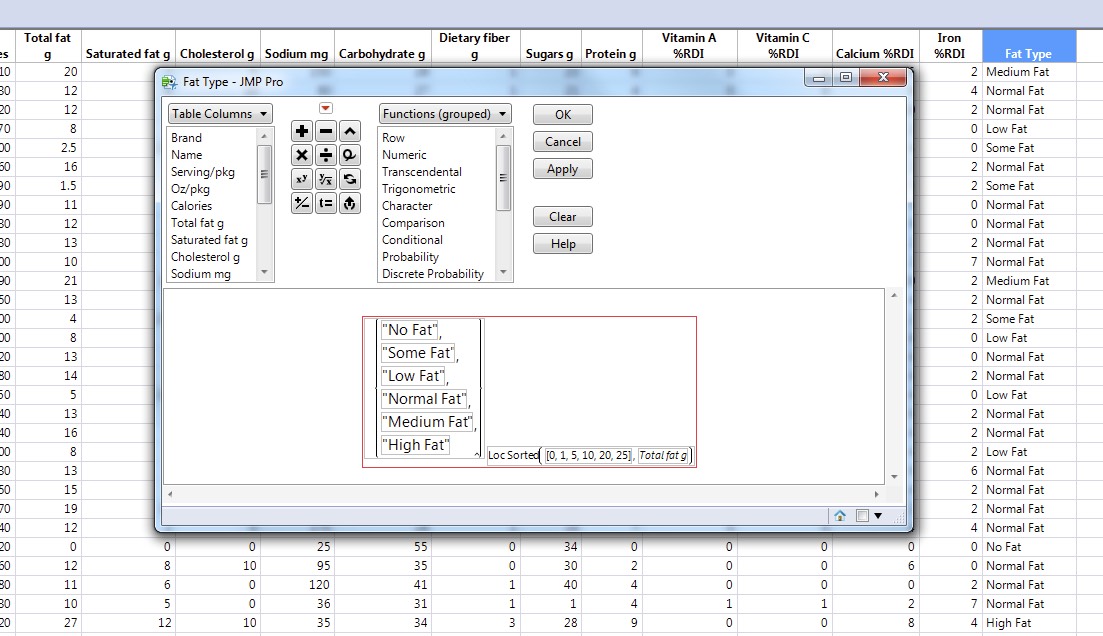The image size is (1103, 636).
Task: Click the switch terms circular-arrows icon
Action: point(349,180)
